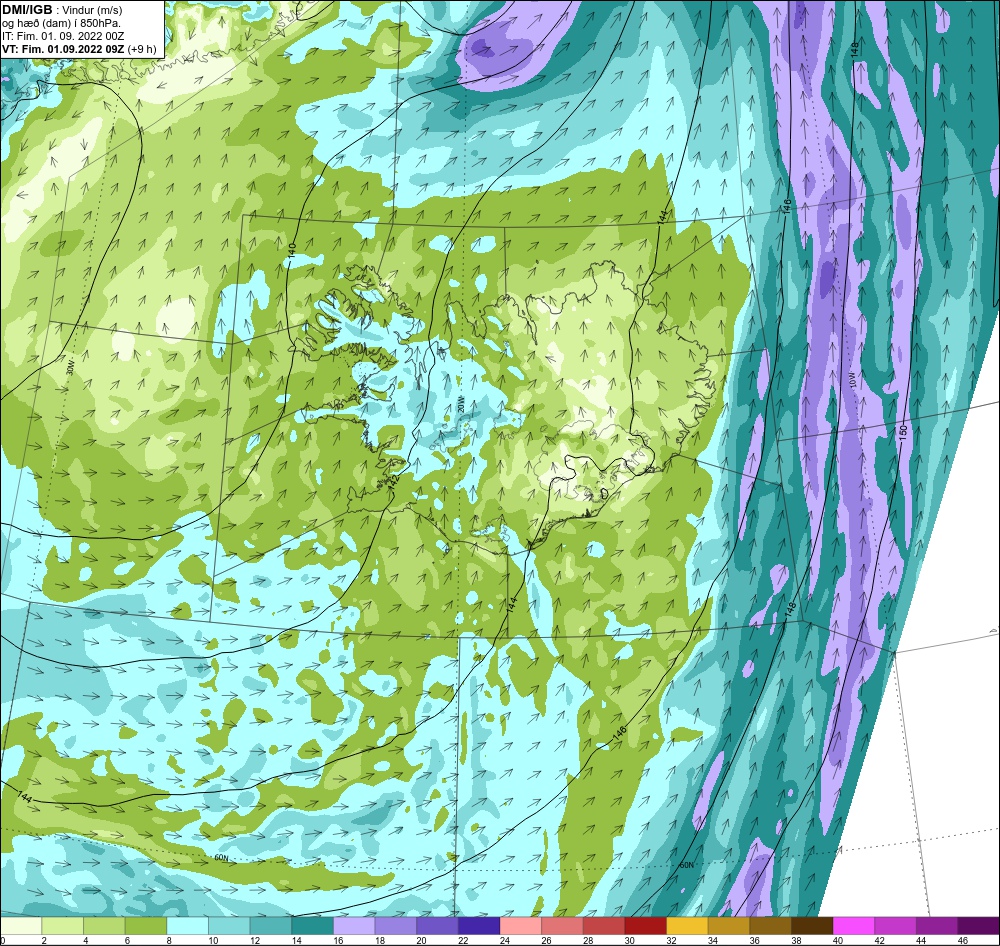Click the 20W longitude label
This screenshot has height=946, width=1000.
pyautogui.click(x=460, y=406)
